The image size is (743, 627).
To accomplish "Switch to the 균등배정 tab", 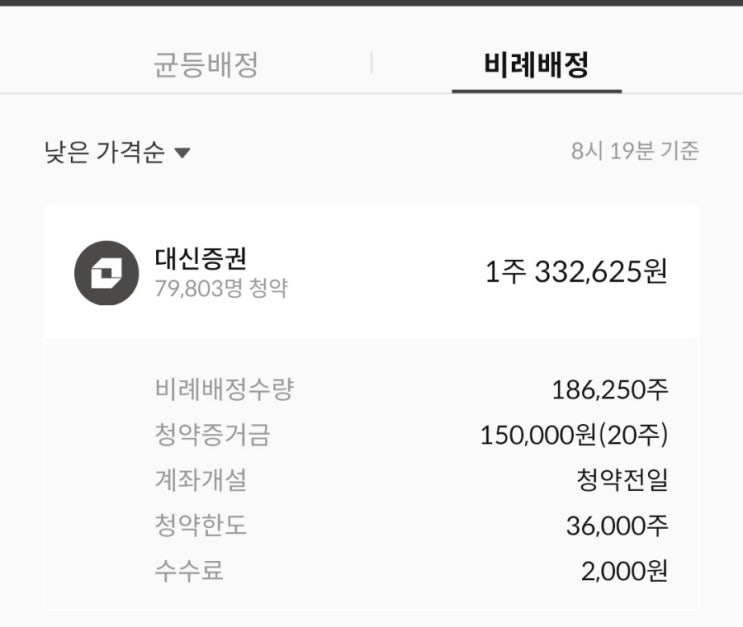I will 206,64.
